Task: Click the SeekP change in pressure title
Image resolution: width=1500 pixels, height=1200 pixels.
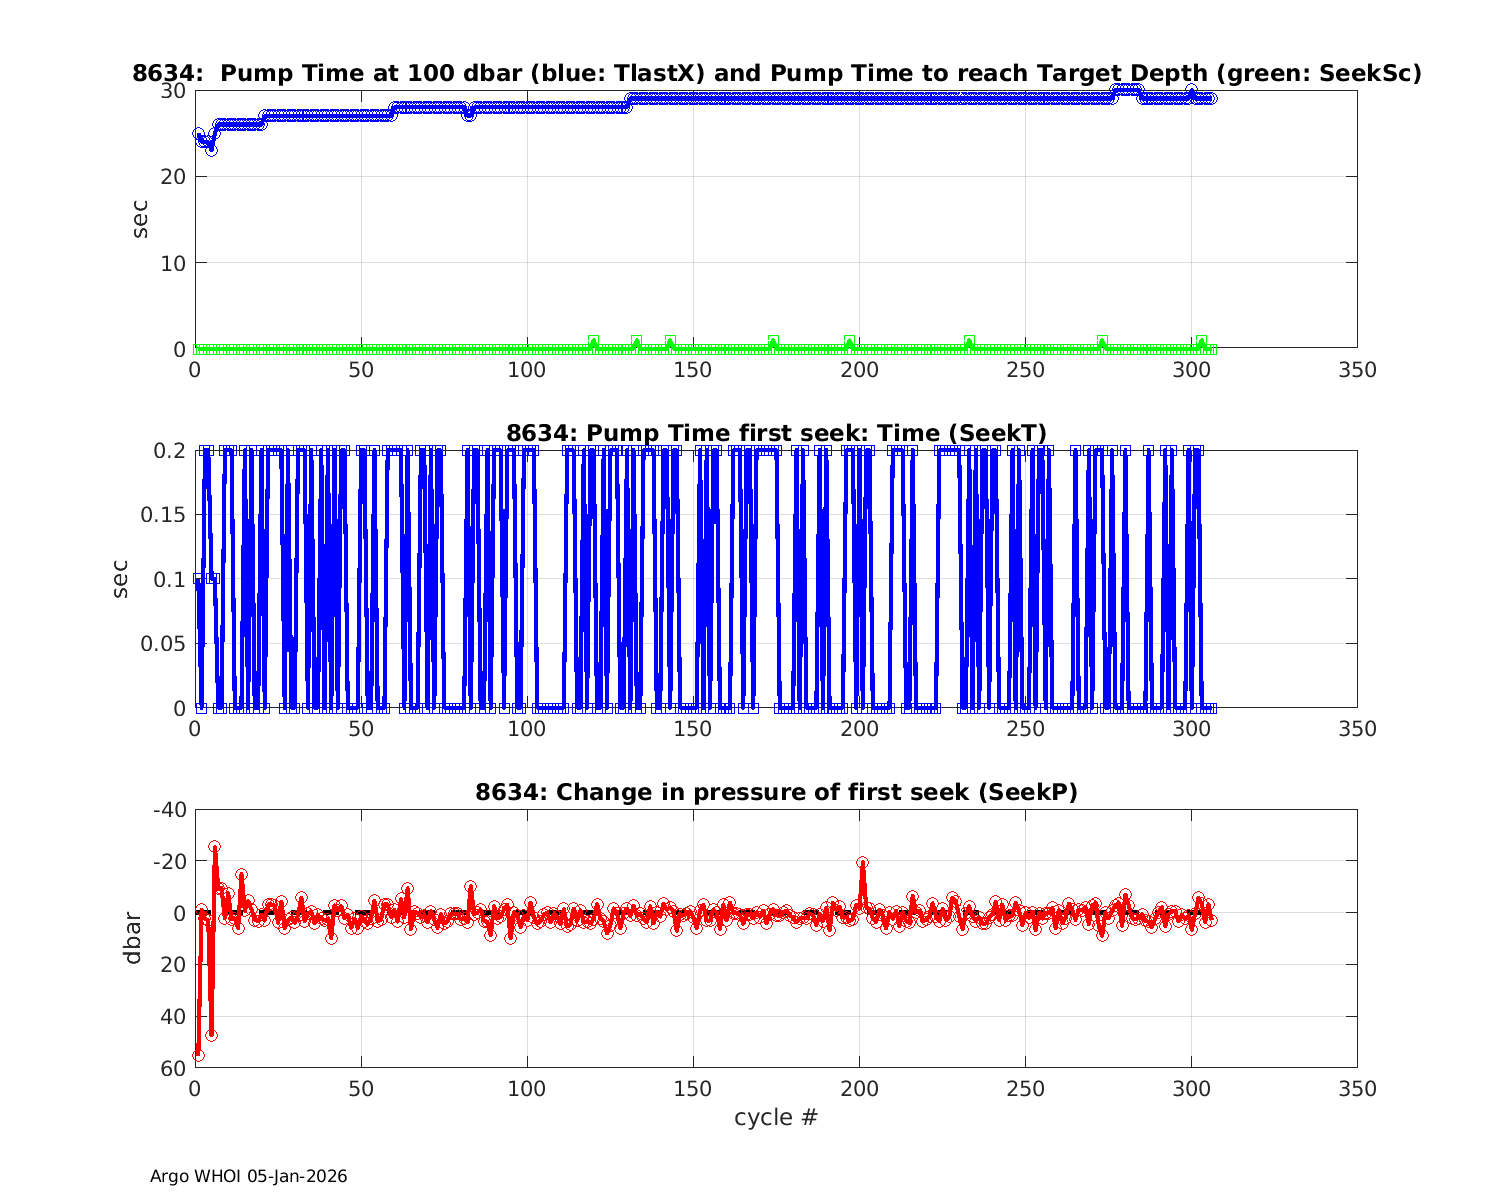Action: (776, 792)
